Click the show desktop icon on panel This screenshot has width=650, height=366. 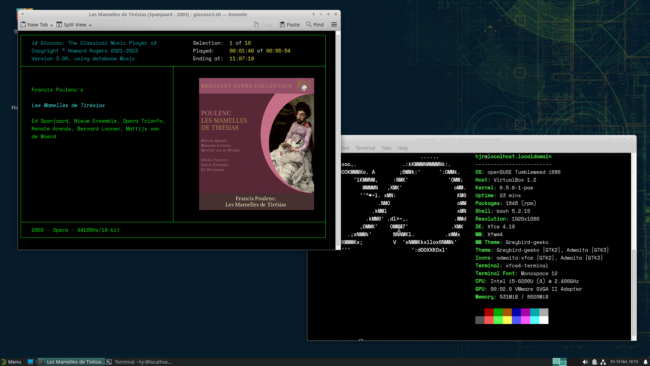click(30, 362)
